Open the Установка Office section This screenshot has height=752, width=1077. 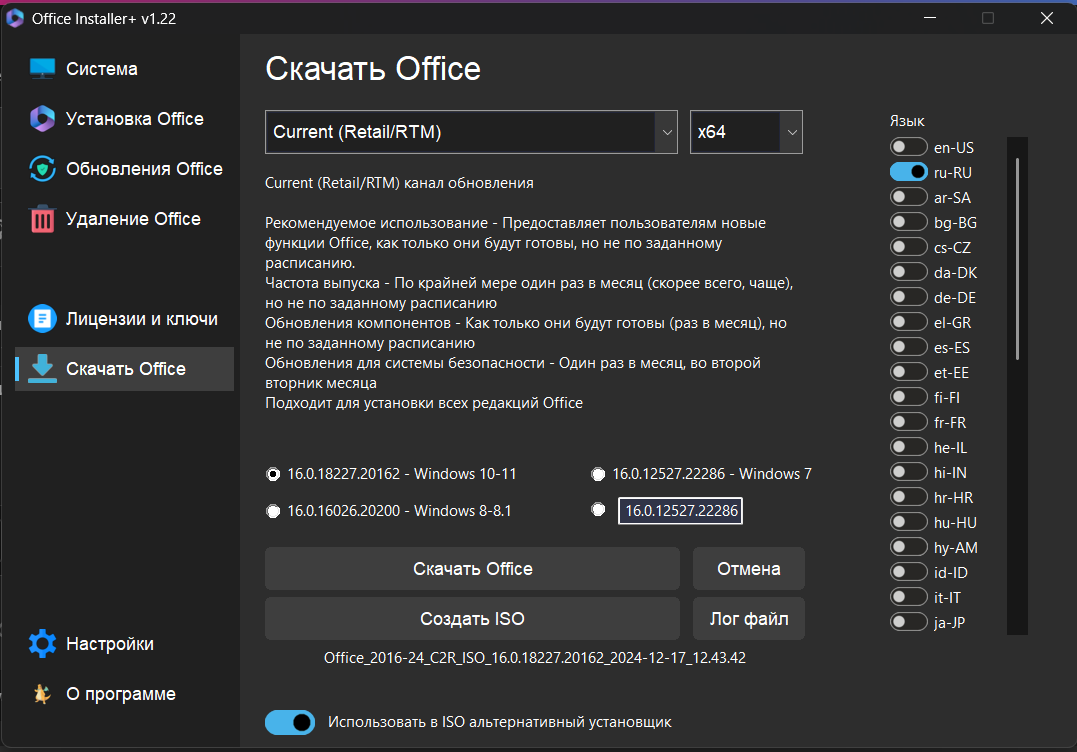(124, 119)
